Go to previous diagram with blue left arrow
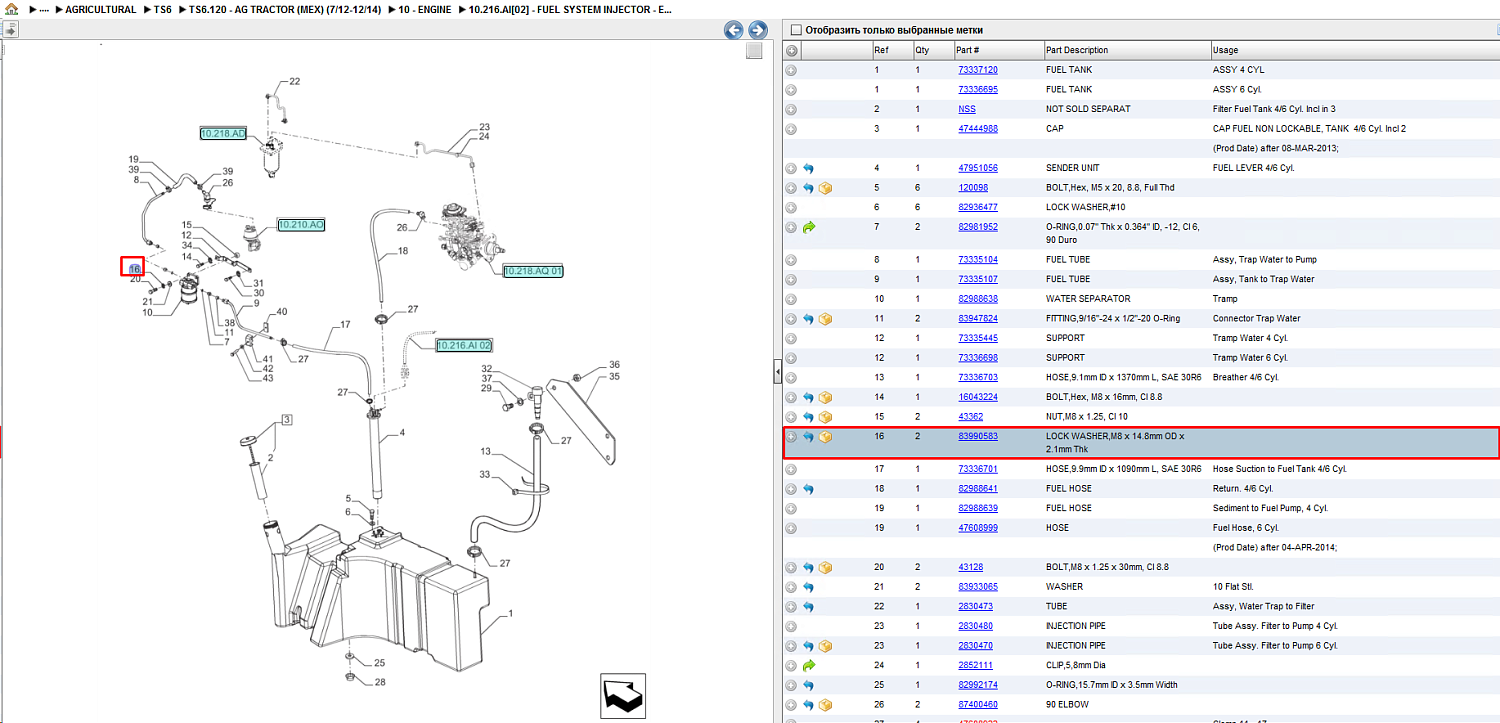The width and height of the screenshot is (1500, 723). 734,30
